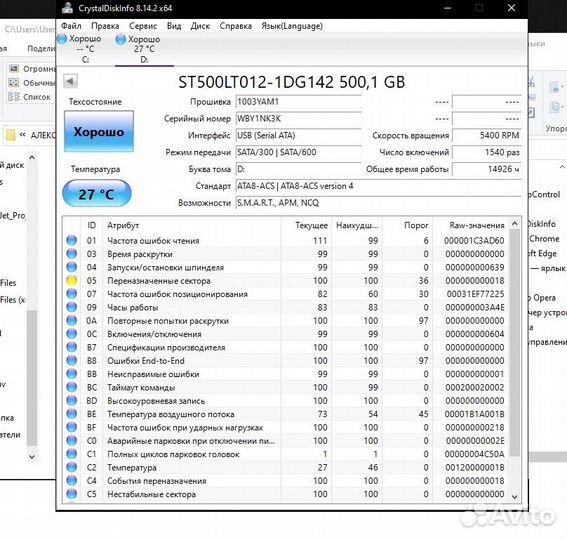Click the Прошивка field 1003YAM1
The image size is (567, 540).
pos(298,102)
